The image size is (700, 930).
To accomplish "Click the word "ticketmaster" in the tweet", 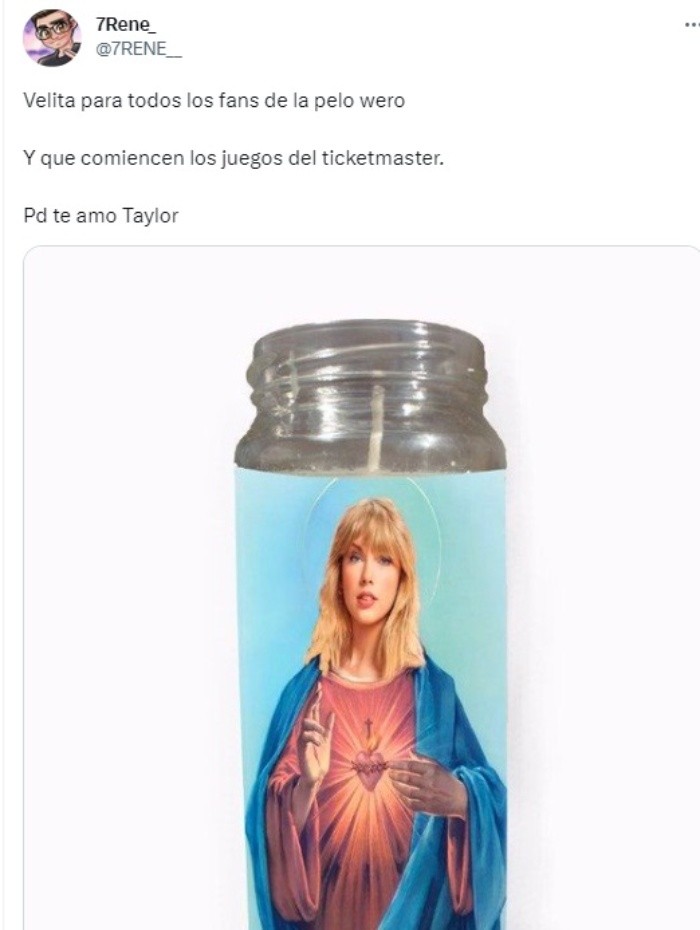I will click(x=383, y=158).
